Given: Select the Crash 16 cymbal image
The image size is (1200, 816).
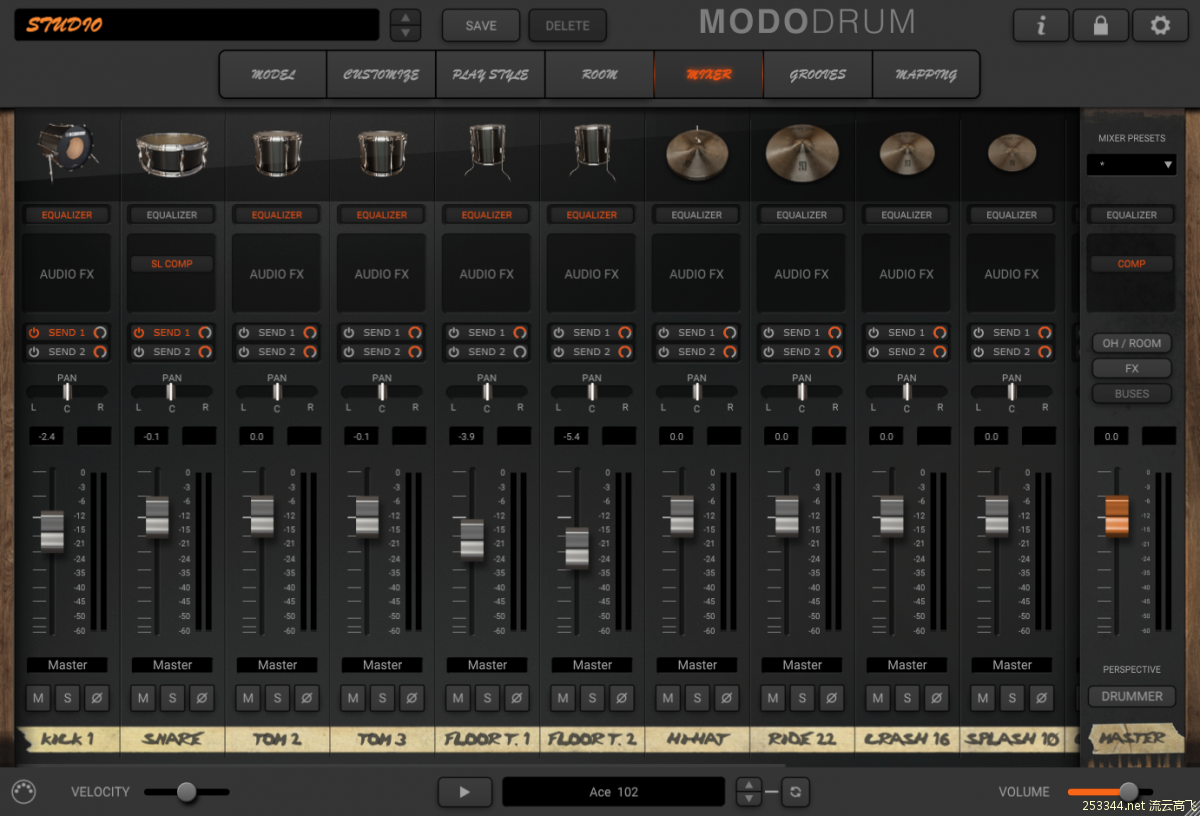Looking at the screenshot, I should tap(907, 153).
